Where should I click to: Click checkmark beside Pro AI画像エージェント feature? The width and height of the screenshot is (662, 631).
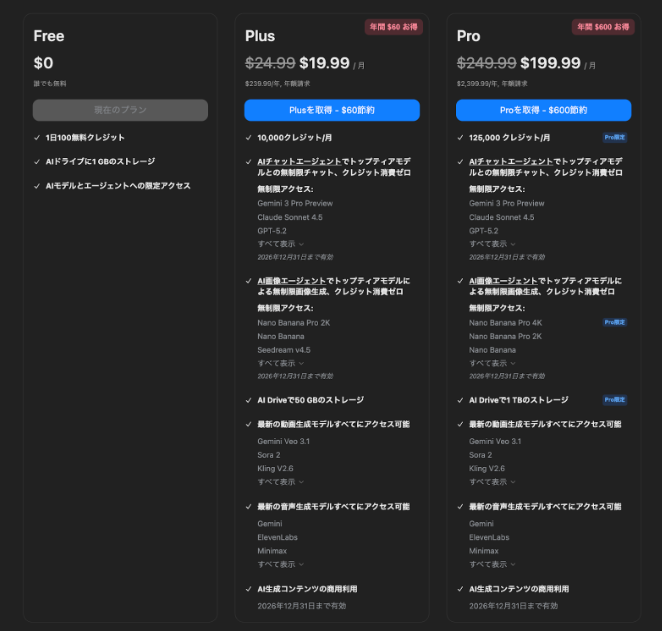(460, 281)
